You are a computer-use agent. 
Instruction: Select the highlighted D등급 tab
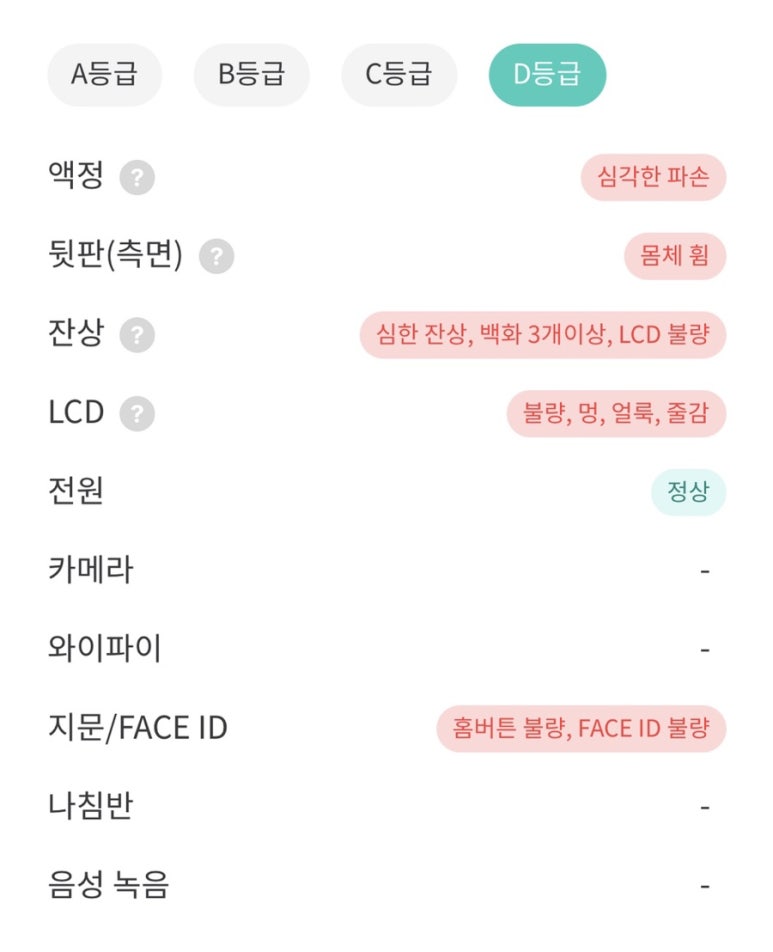[547, 75]
